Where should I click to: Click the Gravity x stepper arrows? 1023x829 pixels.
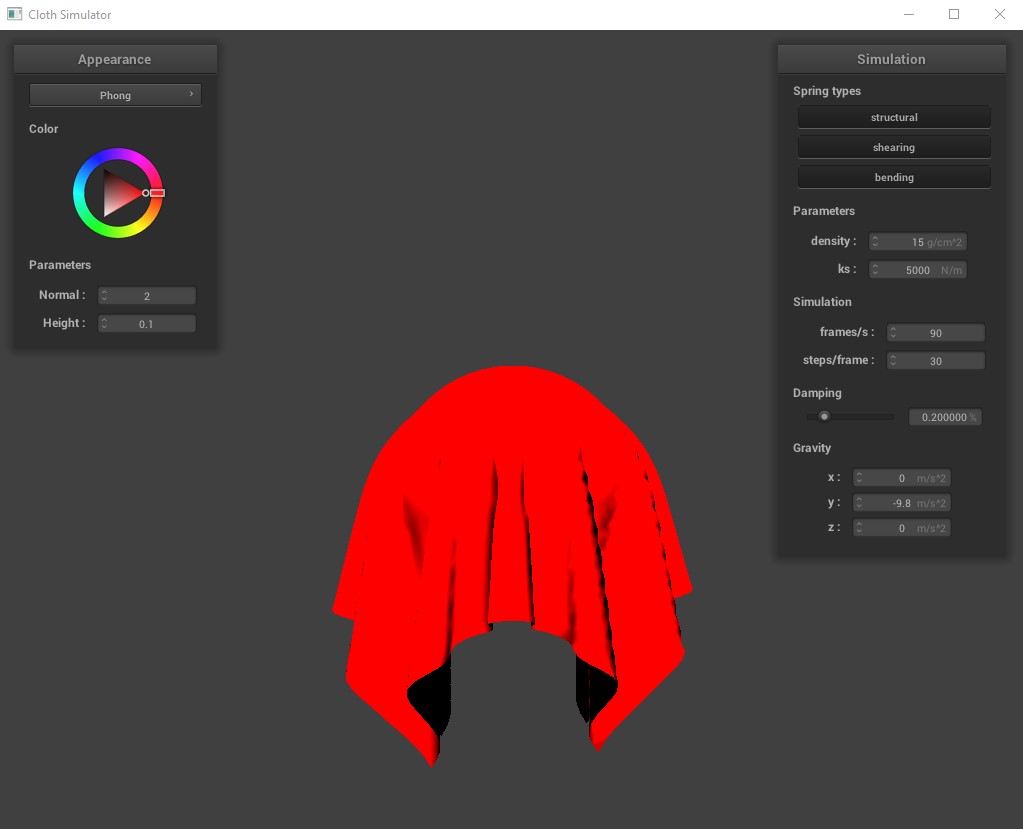pyautogui.click(x=859, y=478)
